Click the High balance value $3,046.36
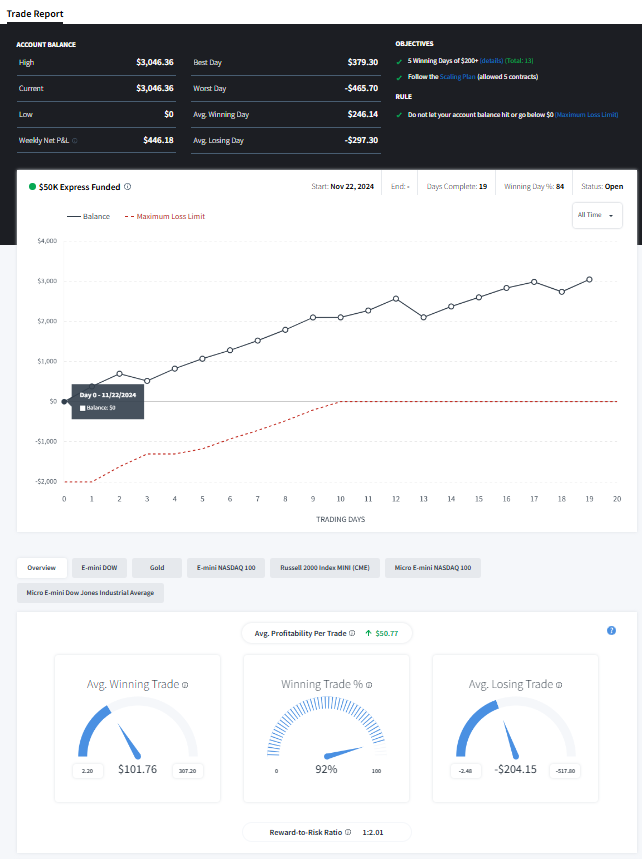642x859 pixels. pyautogui.click(x=155, y=62)
